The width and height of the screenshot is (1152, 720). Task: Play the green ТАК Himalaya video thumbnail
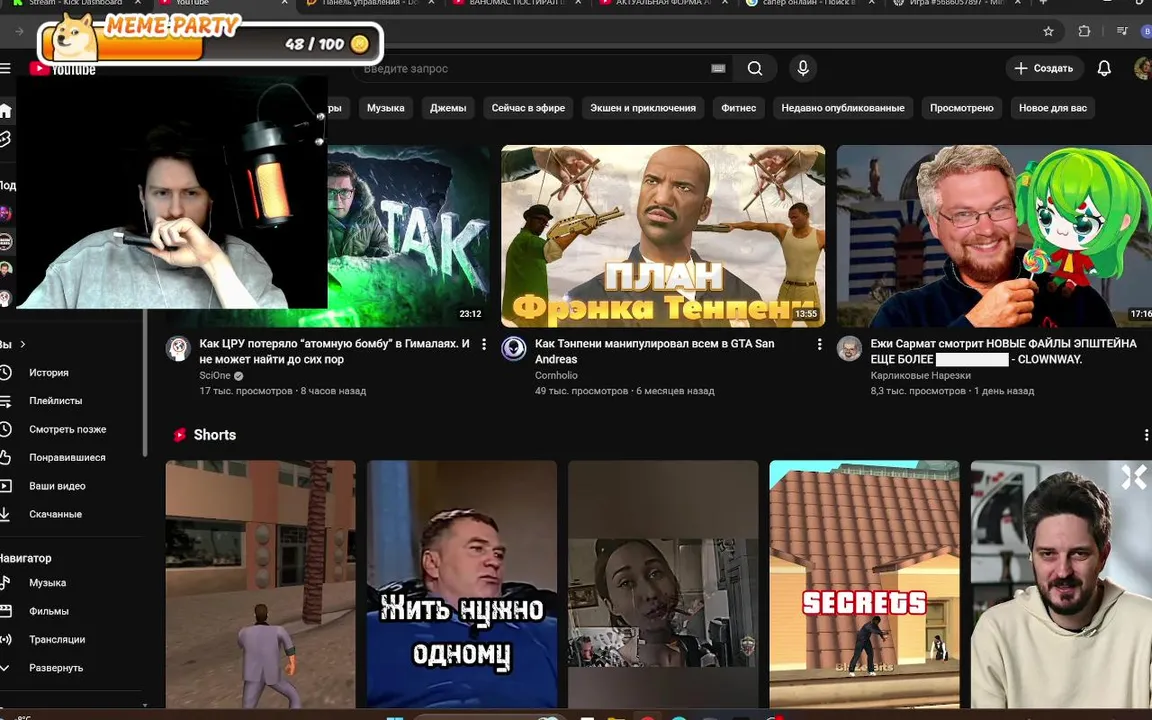point(408,236)
